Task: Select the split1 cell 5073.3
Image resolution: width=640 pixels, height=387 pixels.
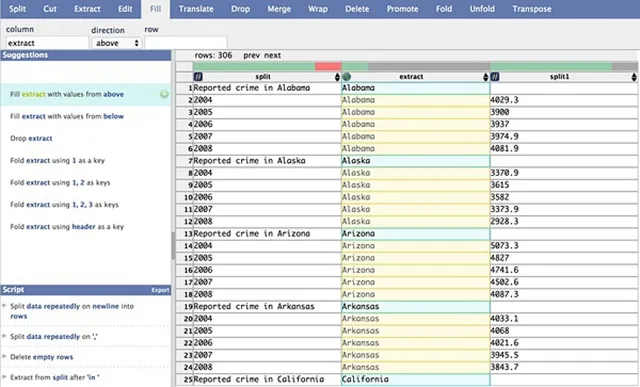Action: pos(564,246)
